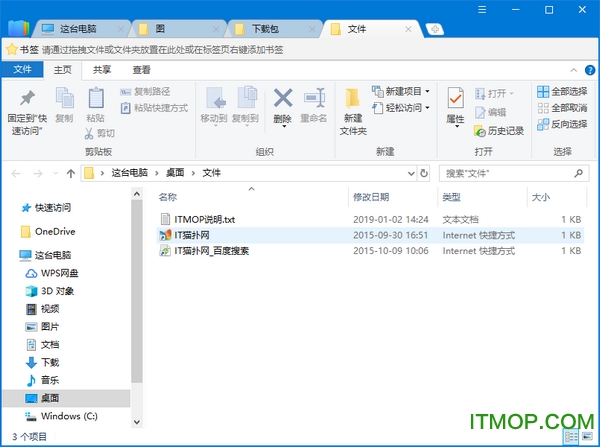Click the search magnifier icon
Screen dimensions: 600x447
[579, 173]
